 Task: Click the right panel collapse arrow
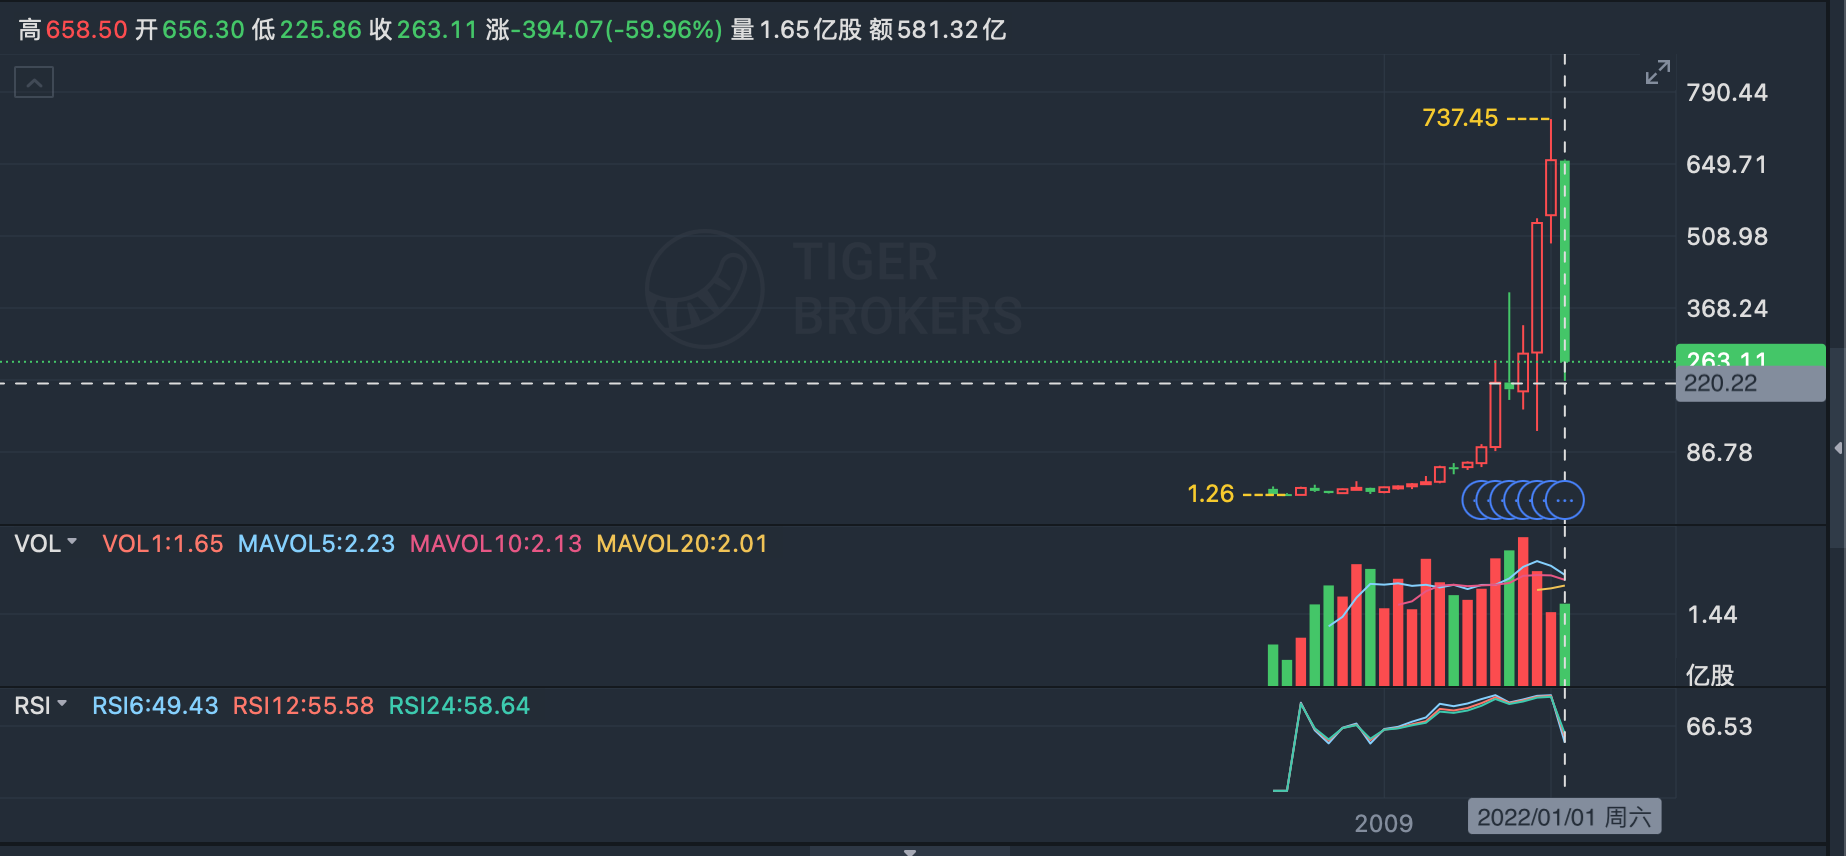[1838, 448]
